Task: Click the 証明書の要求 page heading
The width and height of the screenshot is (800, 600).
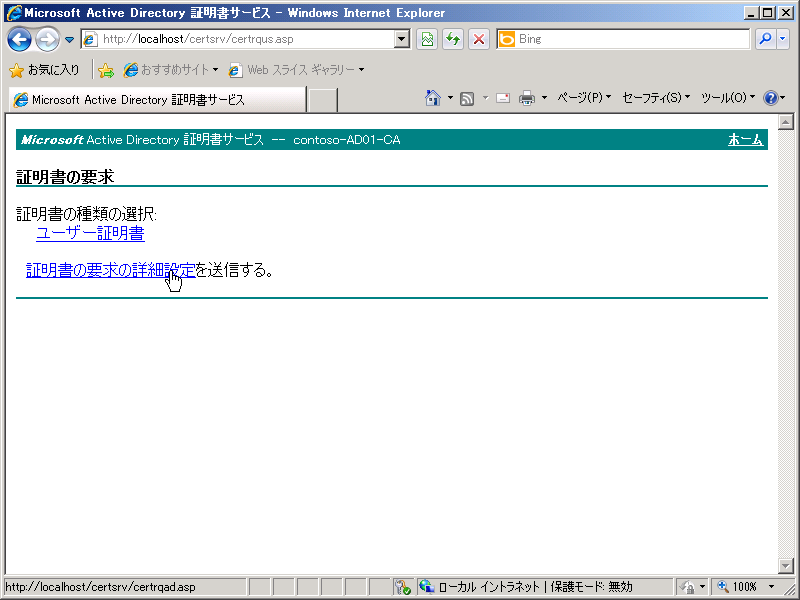Action: [x=65, y=177]
